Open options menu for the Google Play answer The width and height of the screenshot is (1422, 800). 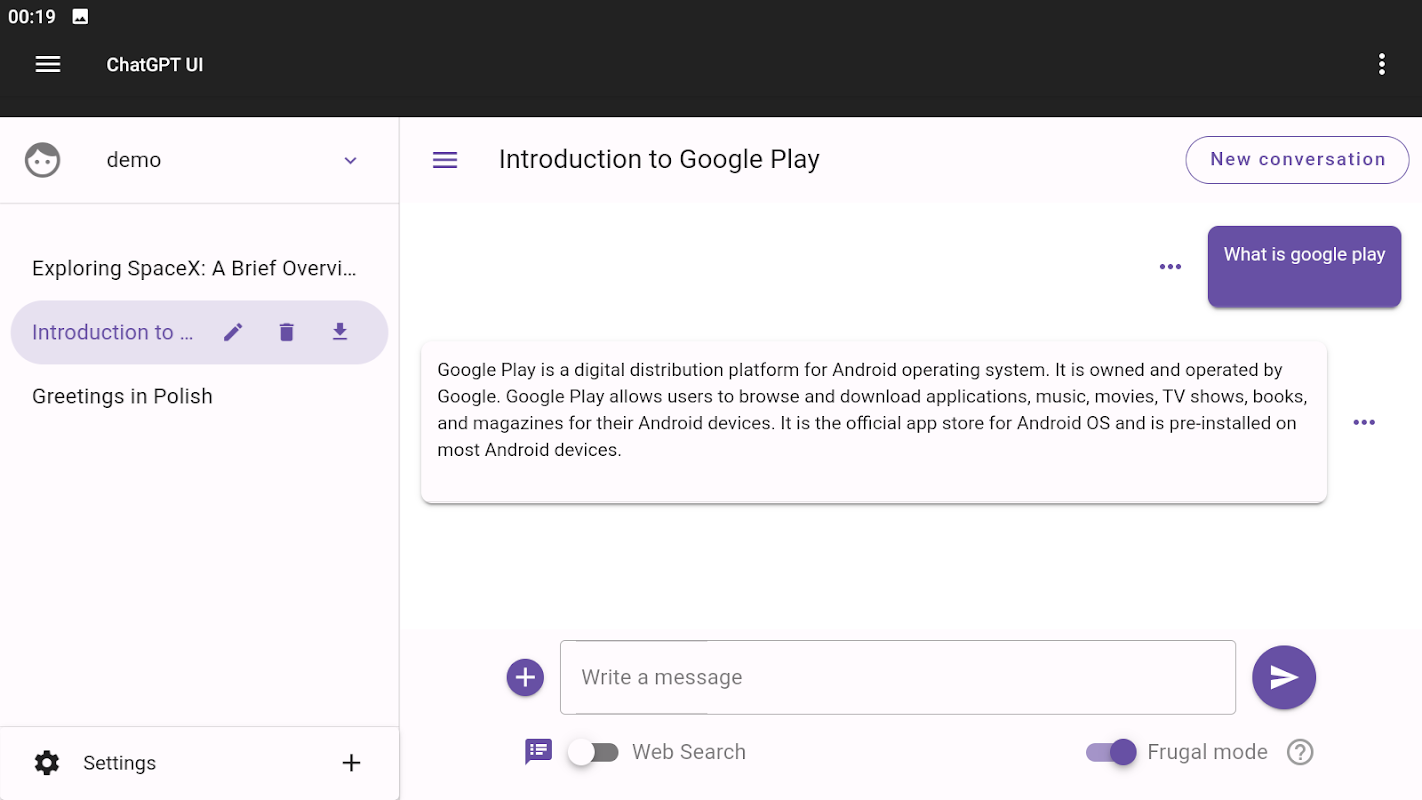[1364, 423]
